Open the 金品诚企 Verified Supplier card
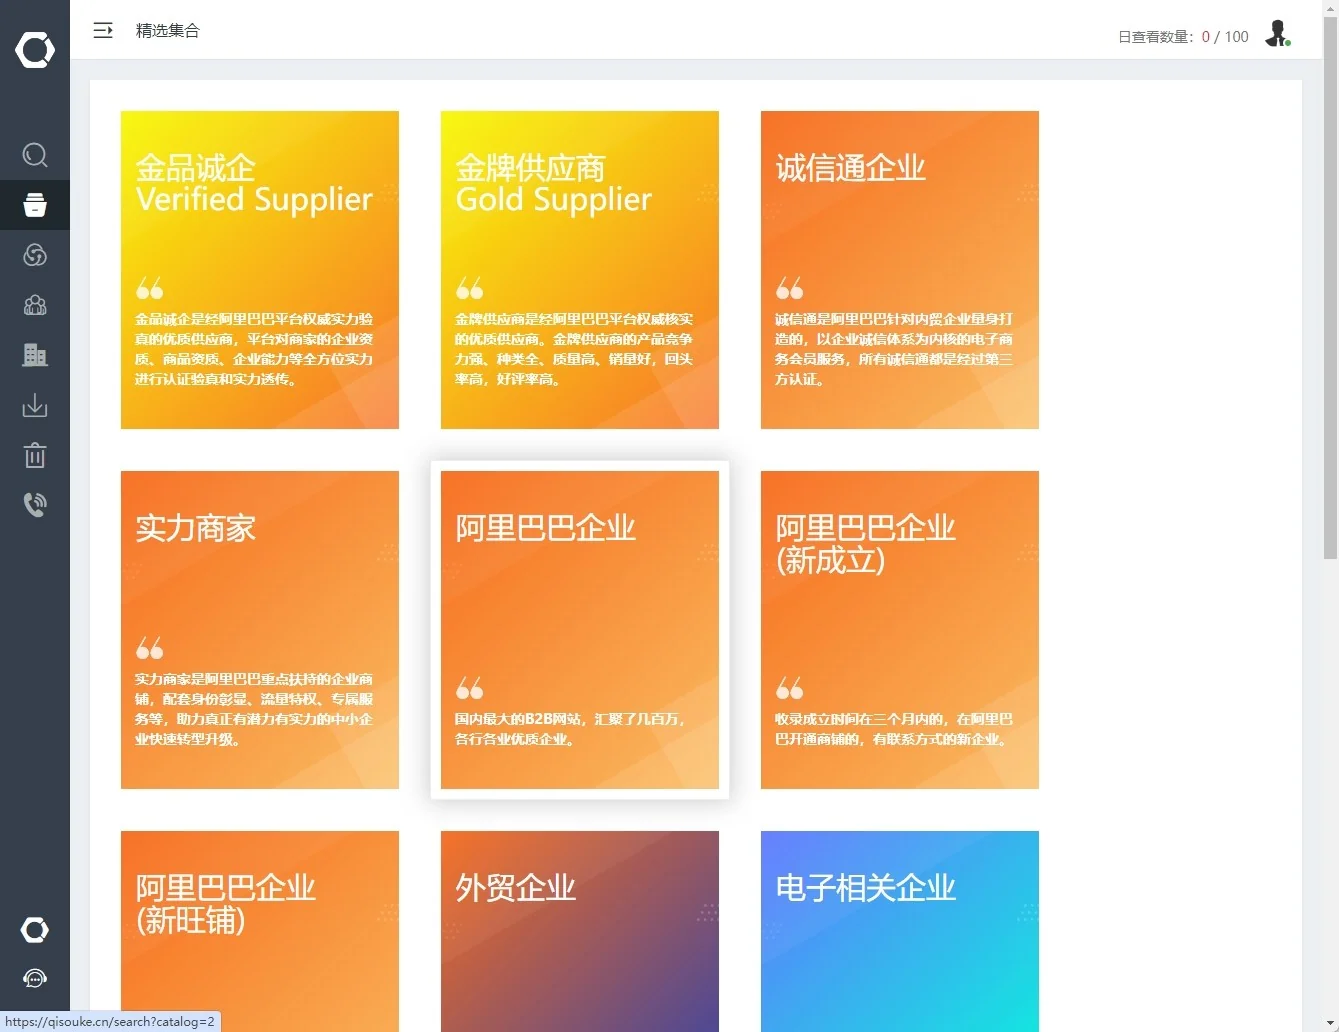Screen dimensions: 1339x1032 tap(260, 270)
